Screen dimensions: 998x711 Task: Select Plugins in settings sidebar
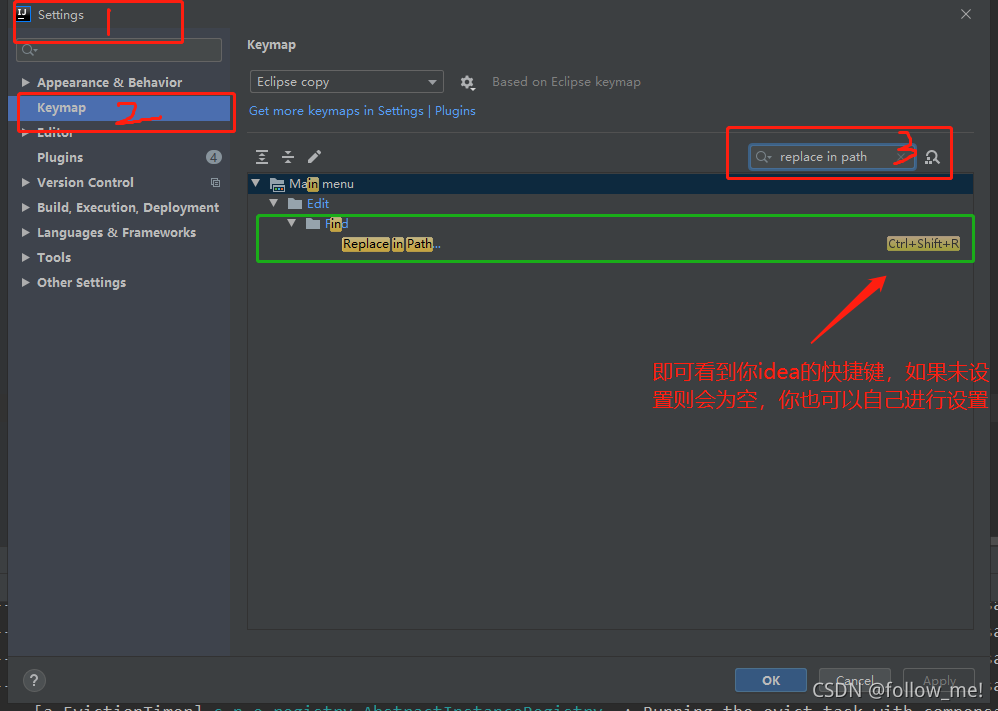pyautogui.click(x=60, y=157)
